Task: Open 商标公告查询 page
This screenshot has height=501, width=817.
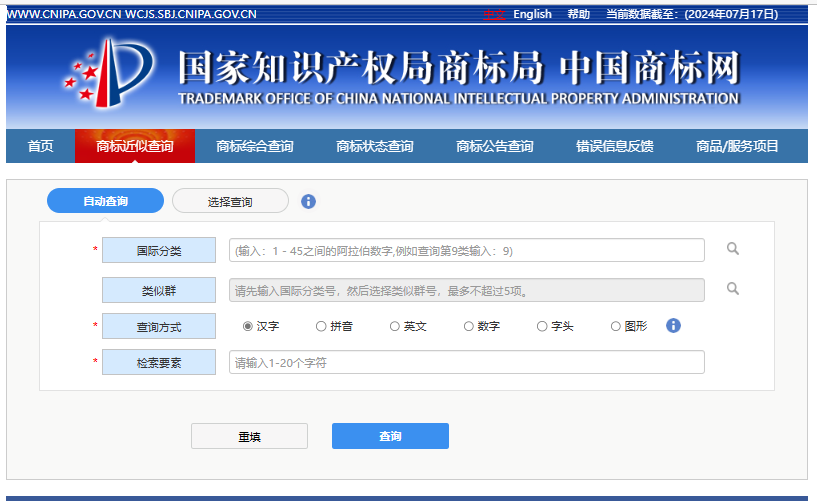Action: [494, 146]
